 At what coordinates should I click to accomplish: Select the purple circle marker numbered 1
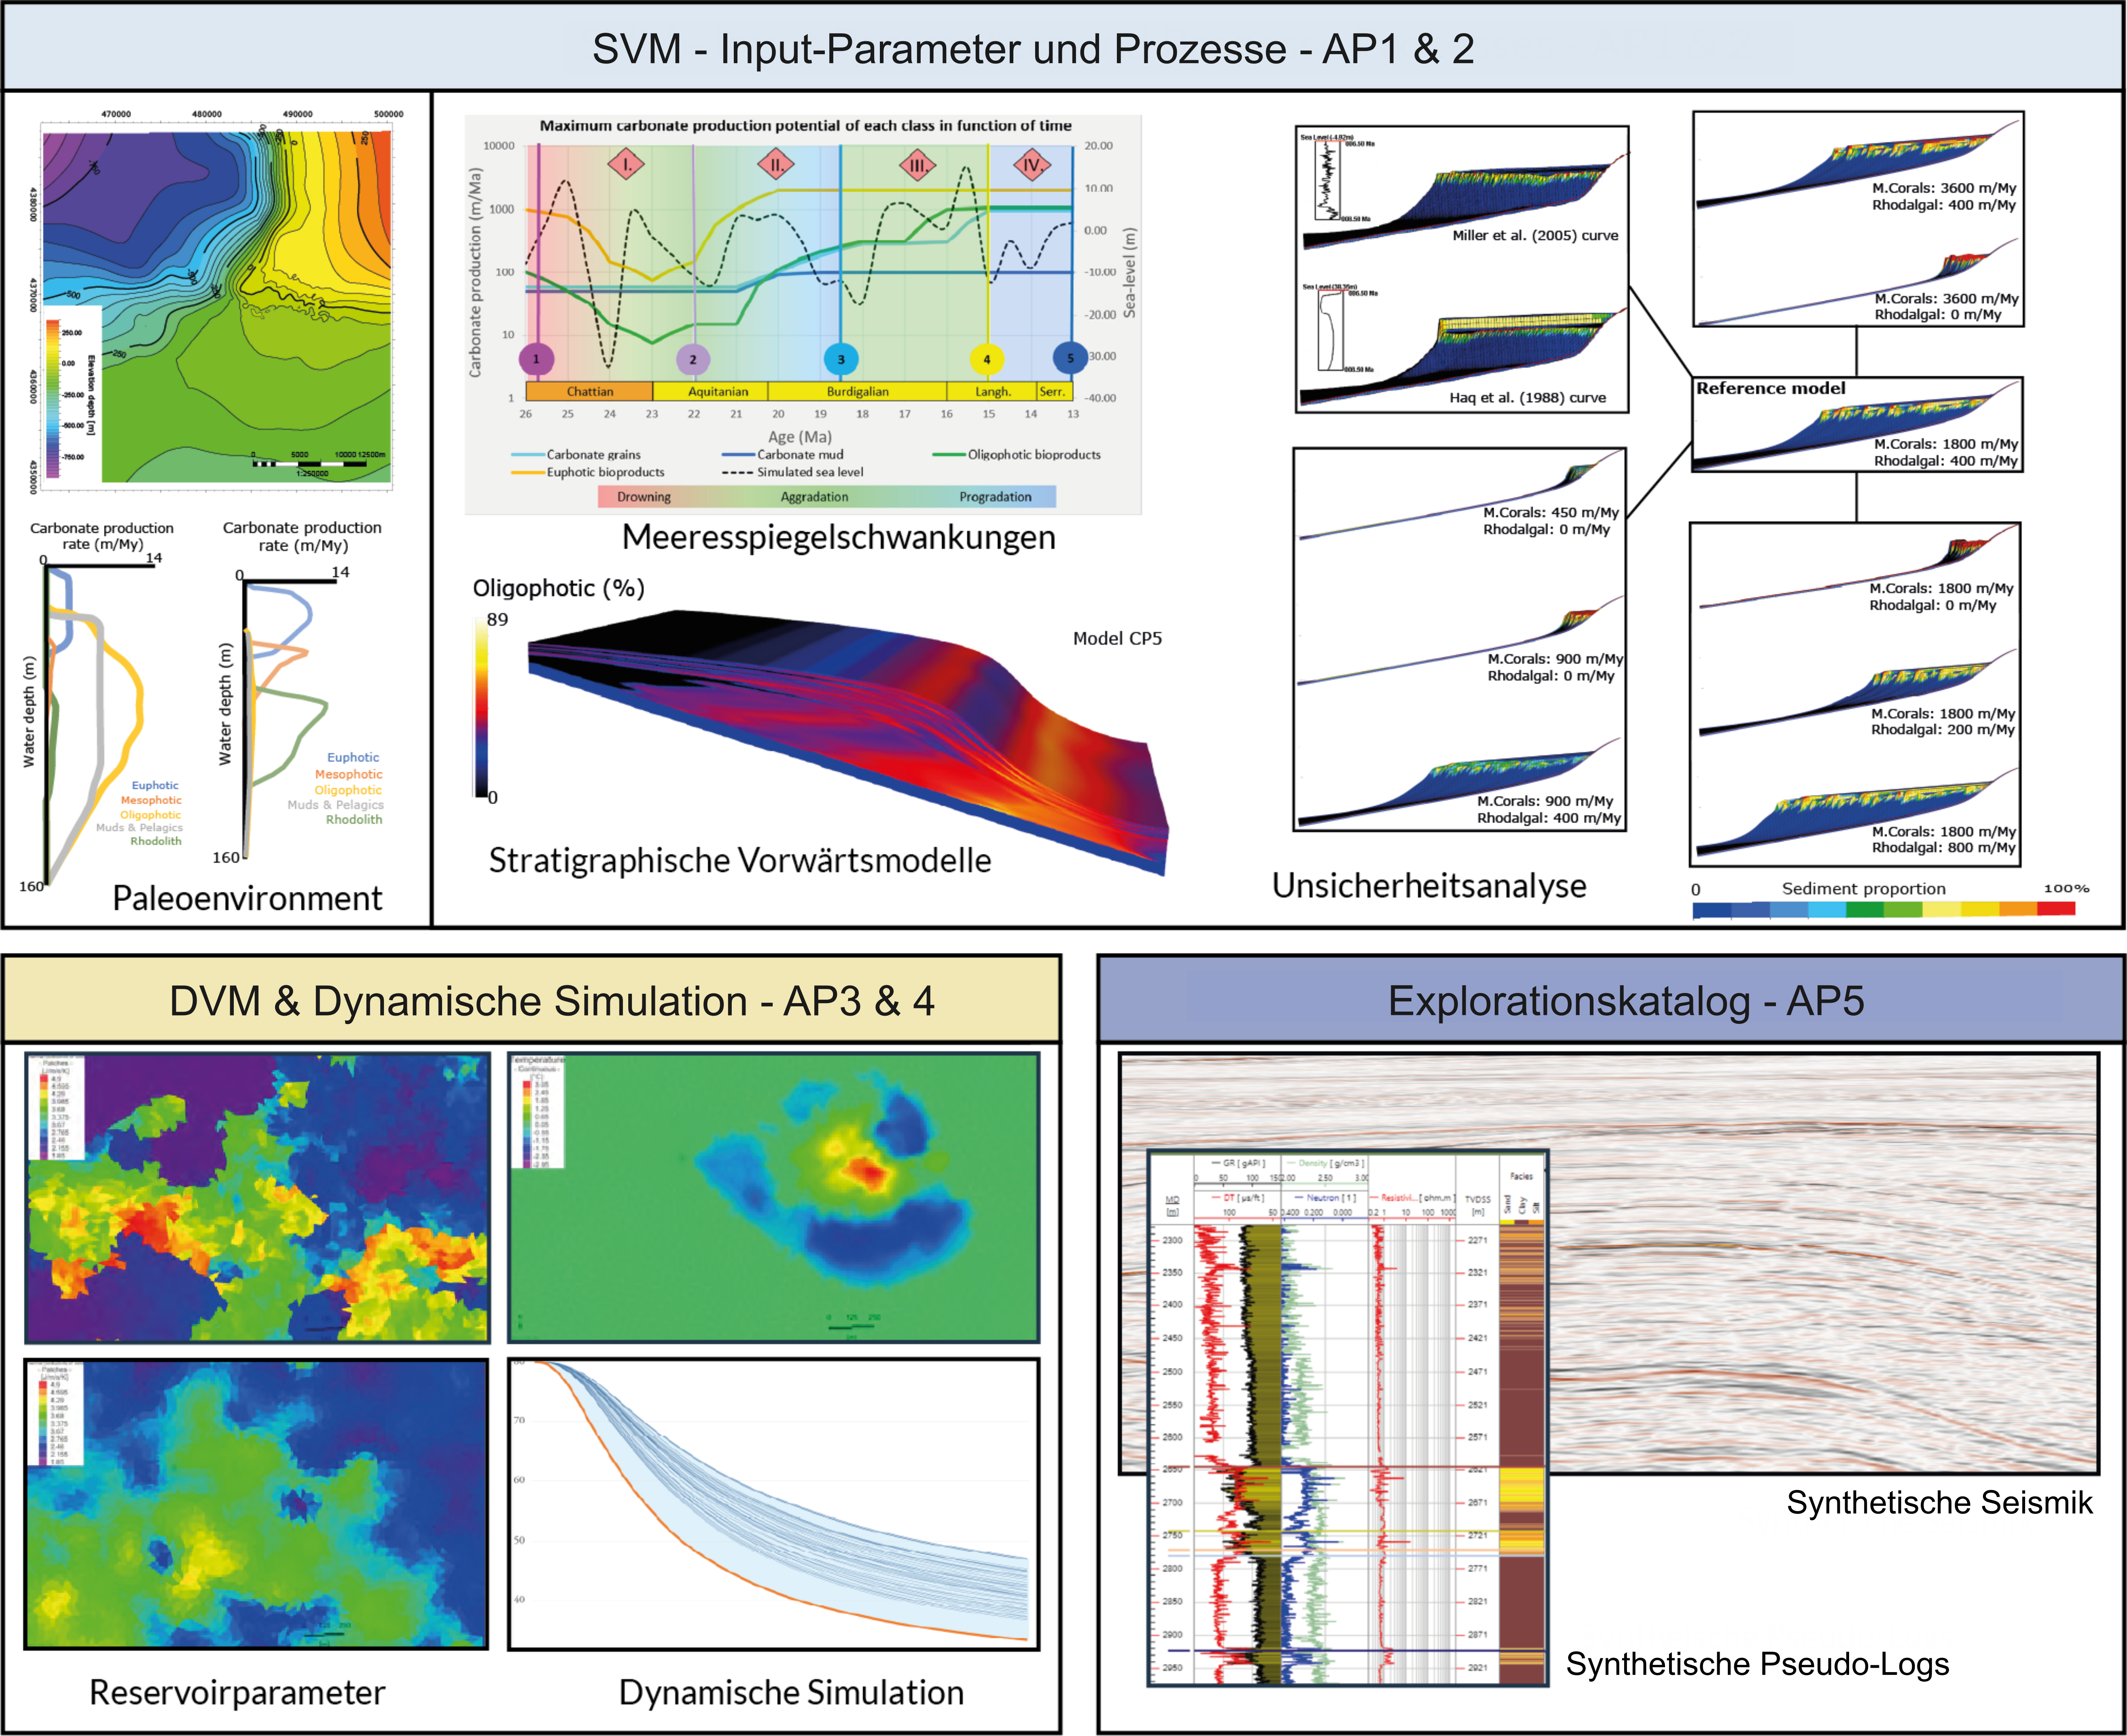(x=536, y=359)
